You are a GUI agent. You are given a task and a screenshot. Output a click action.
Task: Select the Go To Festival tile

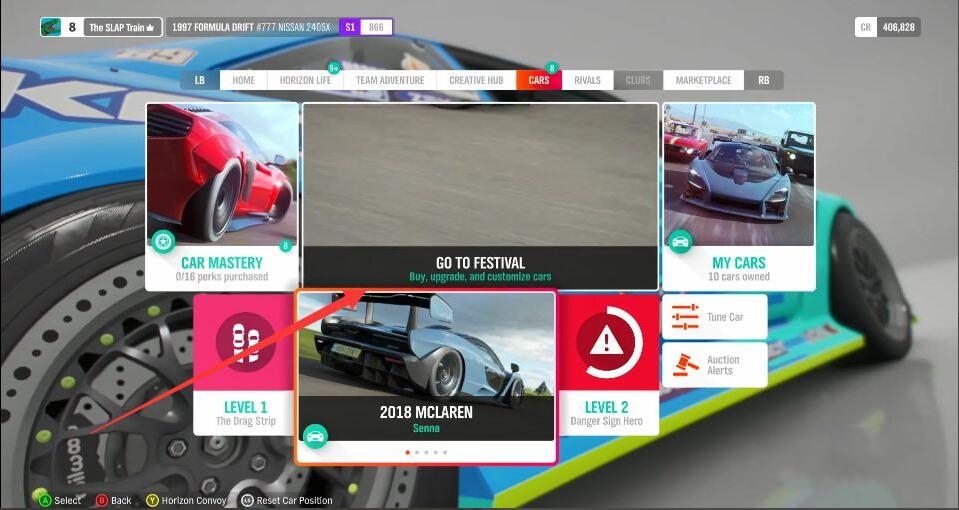point(480,196)
